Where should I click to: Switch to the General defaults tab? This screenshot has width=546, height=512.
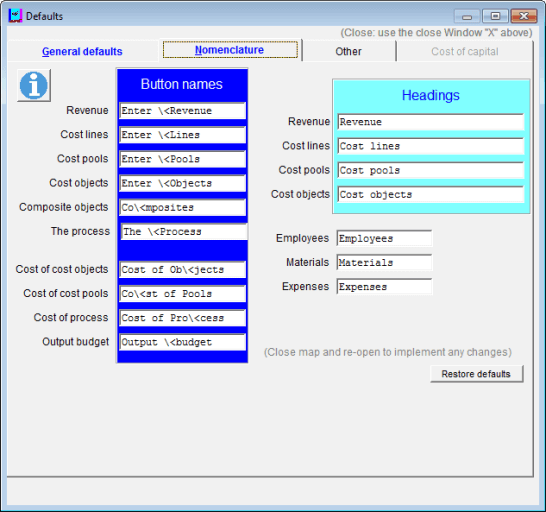click(82, 52)
